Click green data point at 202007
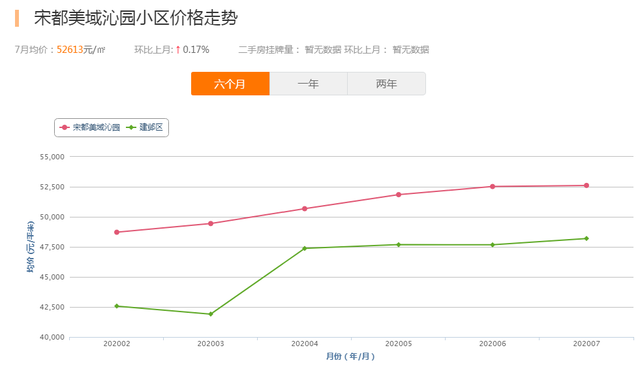The height and width of the screenshot is (369, 640). [587, 238]
